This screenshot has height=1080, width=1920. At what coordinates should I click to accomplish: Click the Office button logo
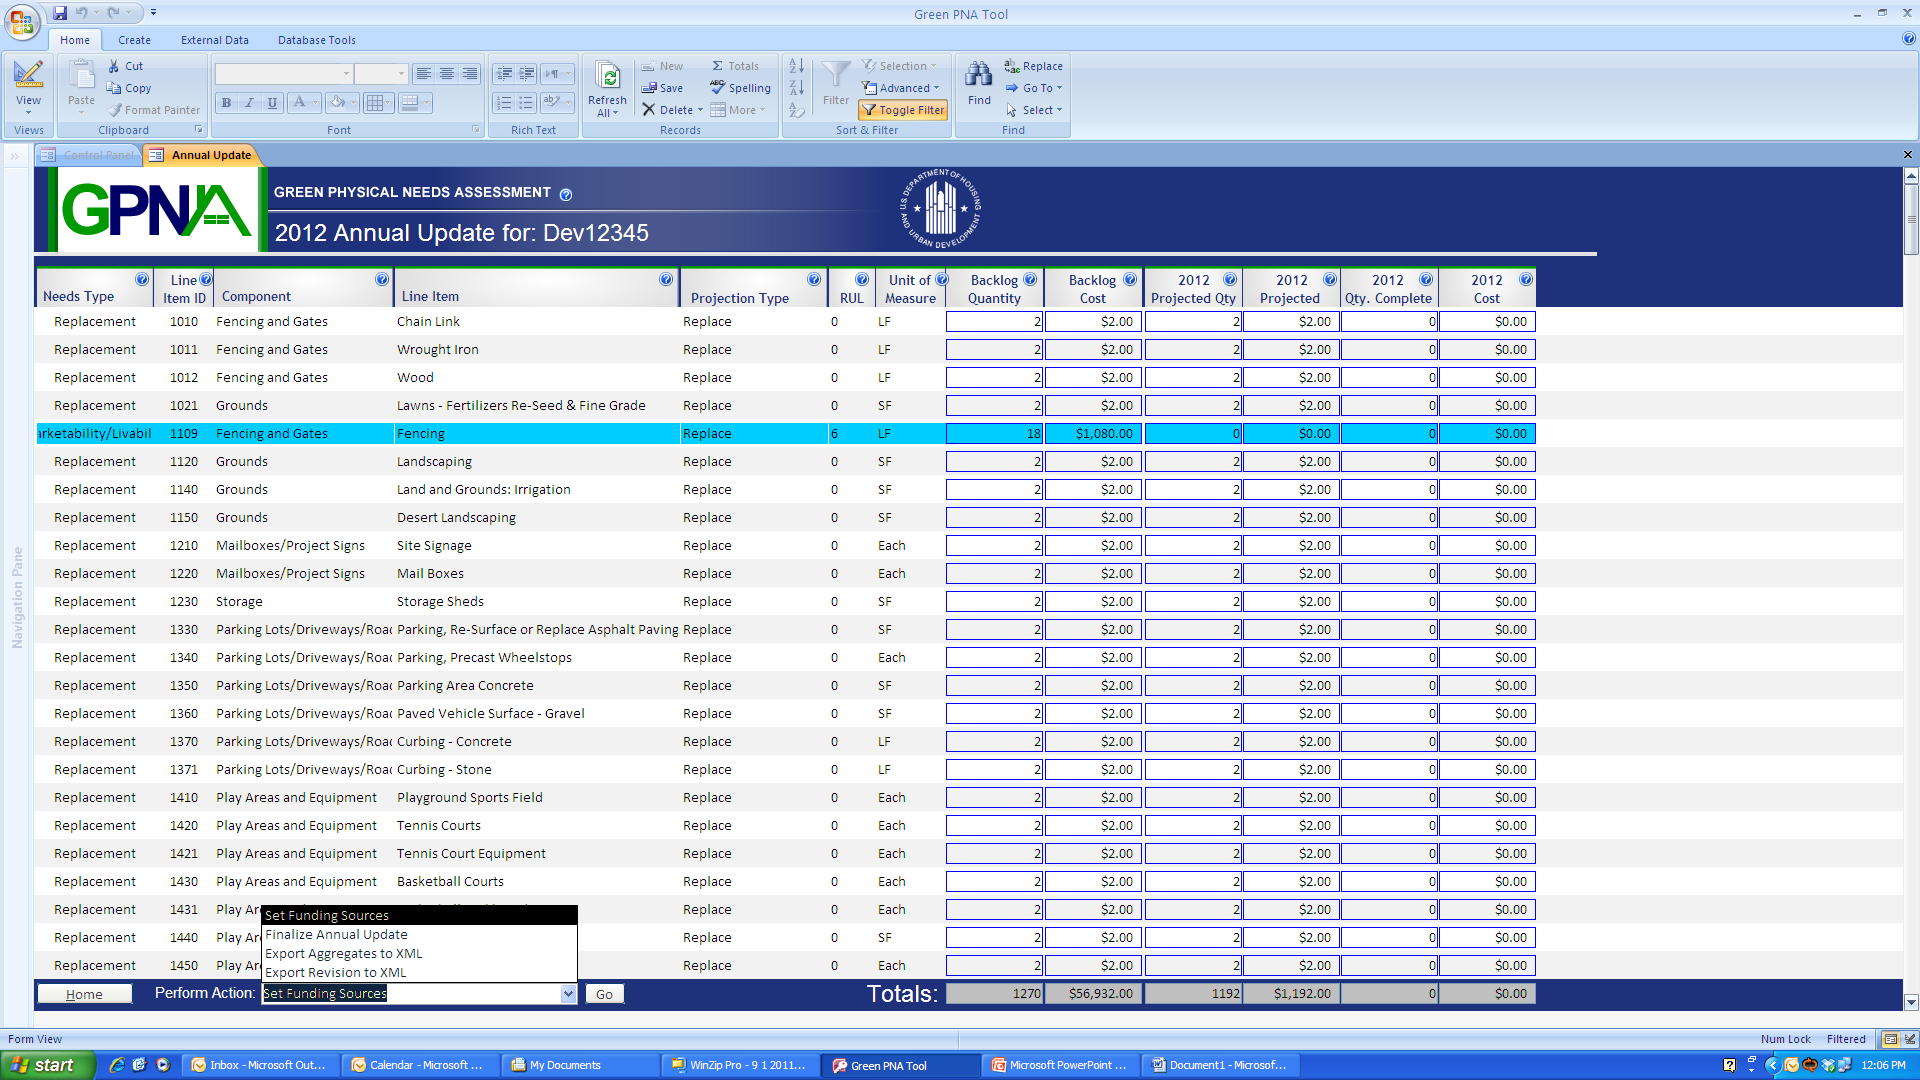point(22,21)
